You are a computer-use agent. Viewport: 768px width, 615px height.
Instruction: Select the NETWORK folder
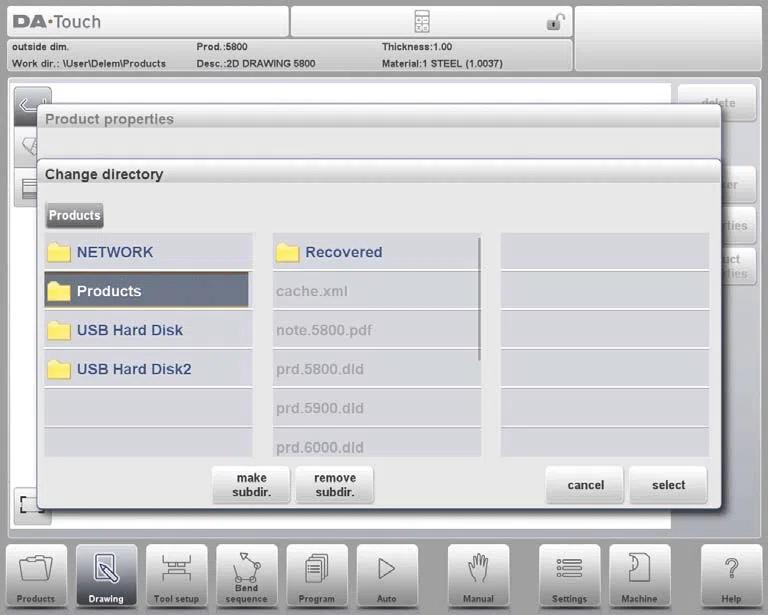coord(148,252)
